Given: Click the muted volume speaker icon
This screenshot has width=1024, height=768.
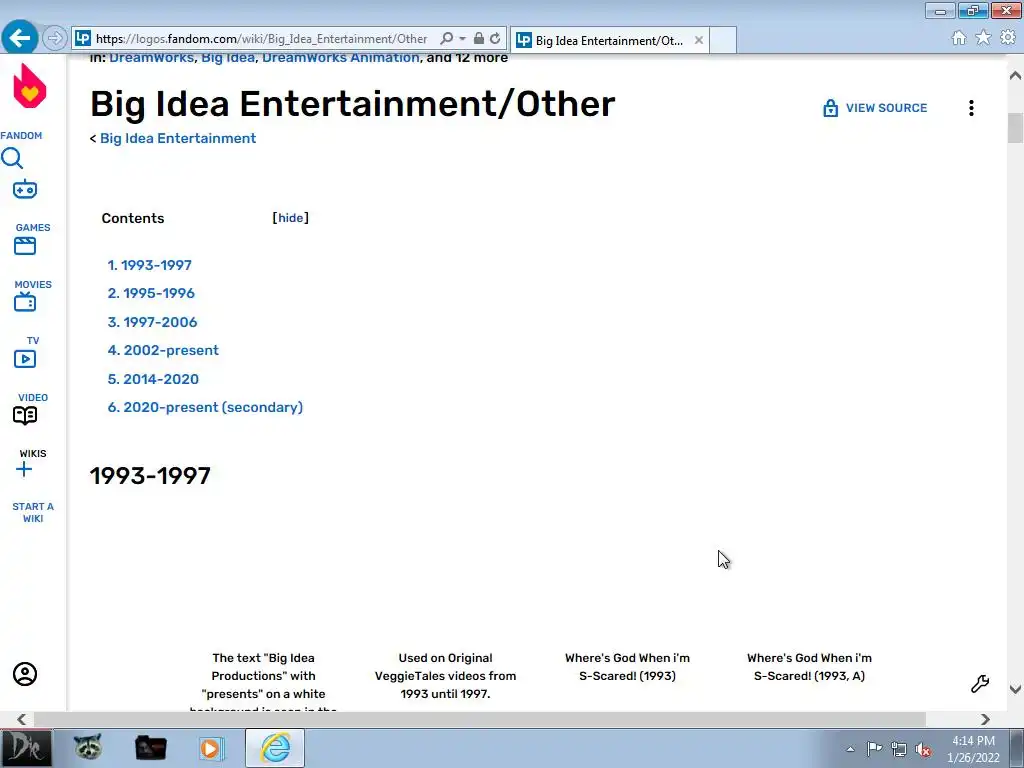Looking at the screenshot, I should pos(923,749).
